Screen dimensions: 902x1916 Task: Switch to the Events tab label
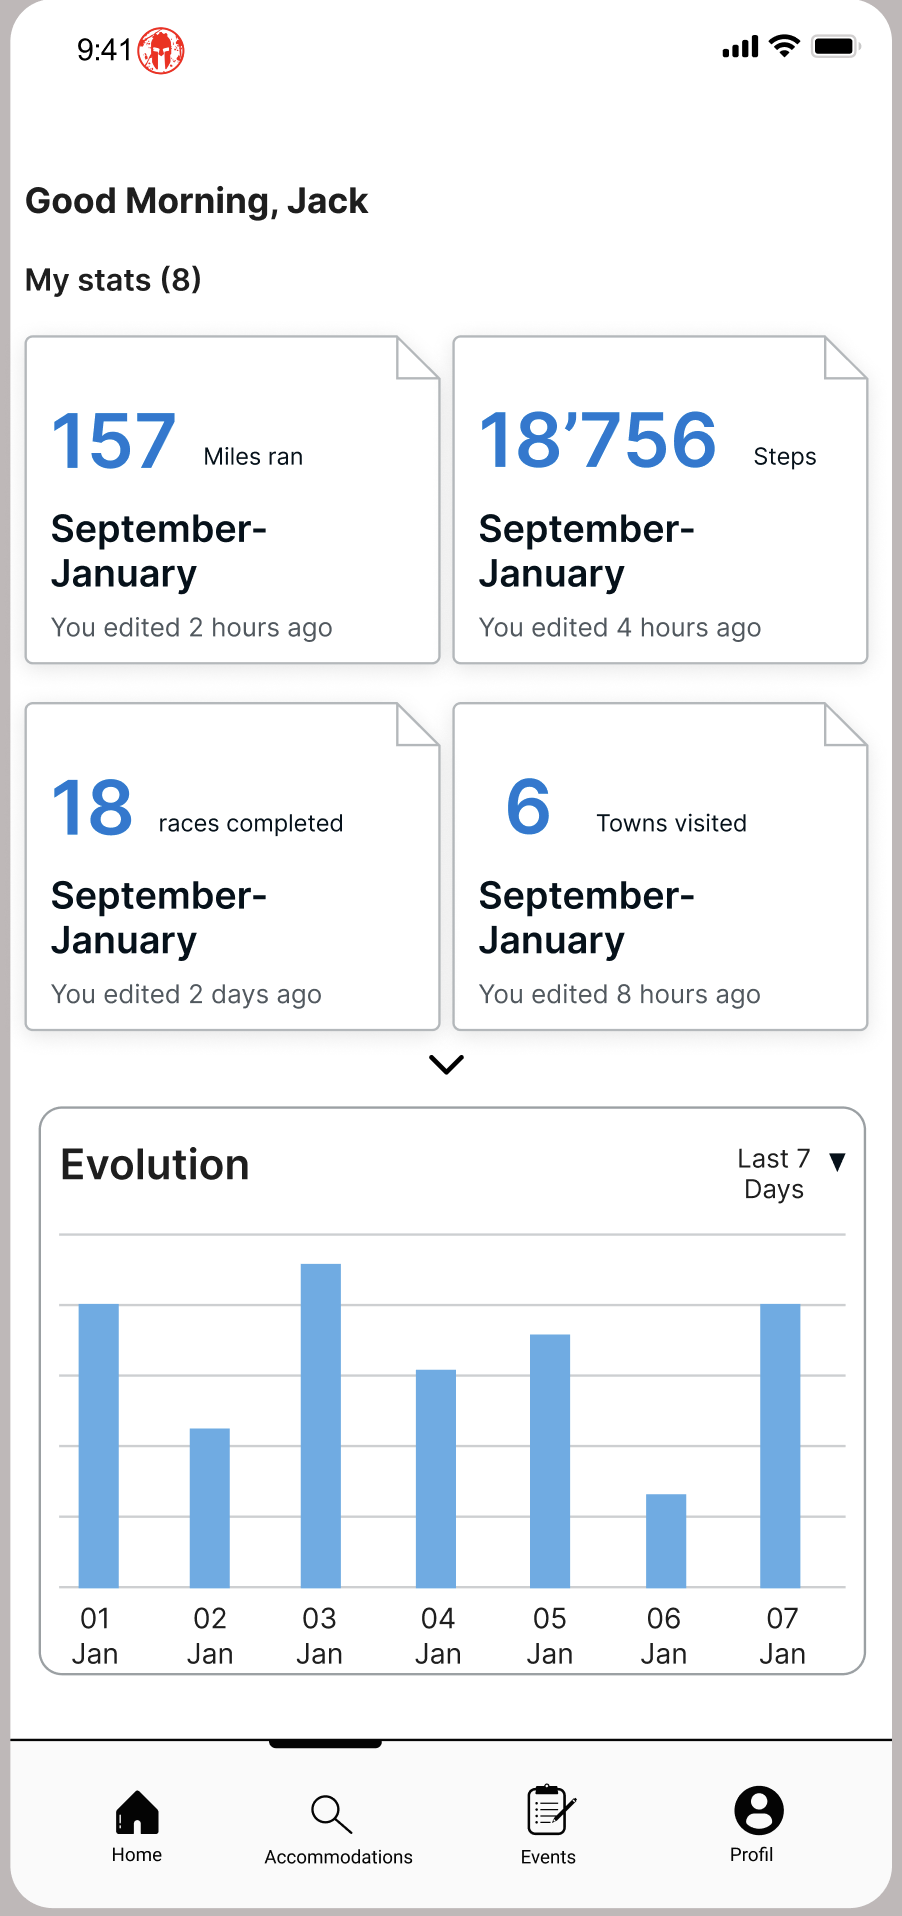point(548,1857)
